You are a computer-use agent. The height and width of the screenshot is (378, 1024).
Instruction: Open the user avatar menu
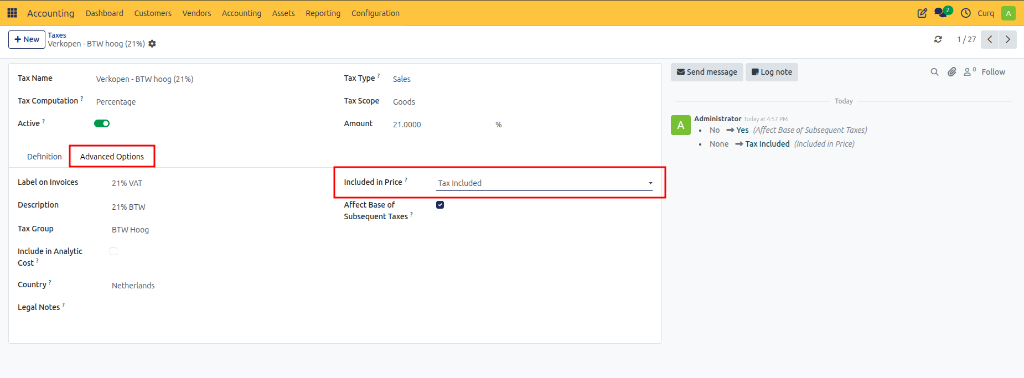(x=1008, y=13)
